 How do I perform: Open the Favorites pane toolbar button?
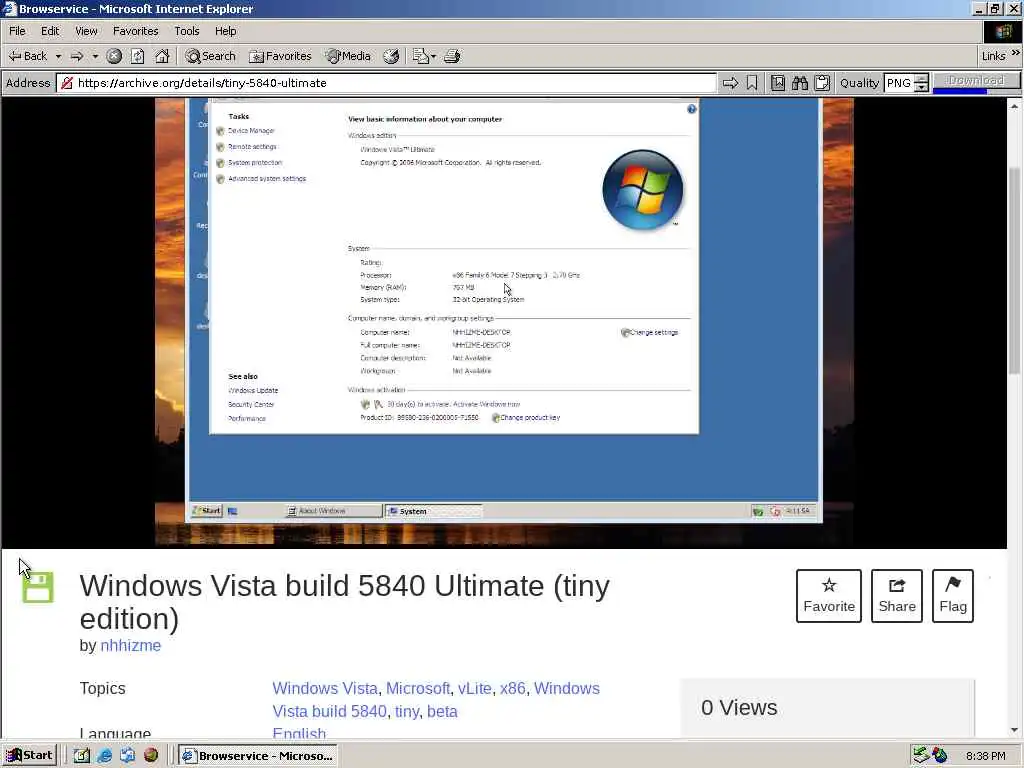point(280,56)
